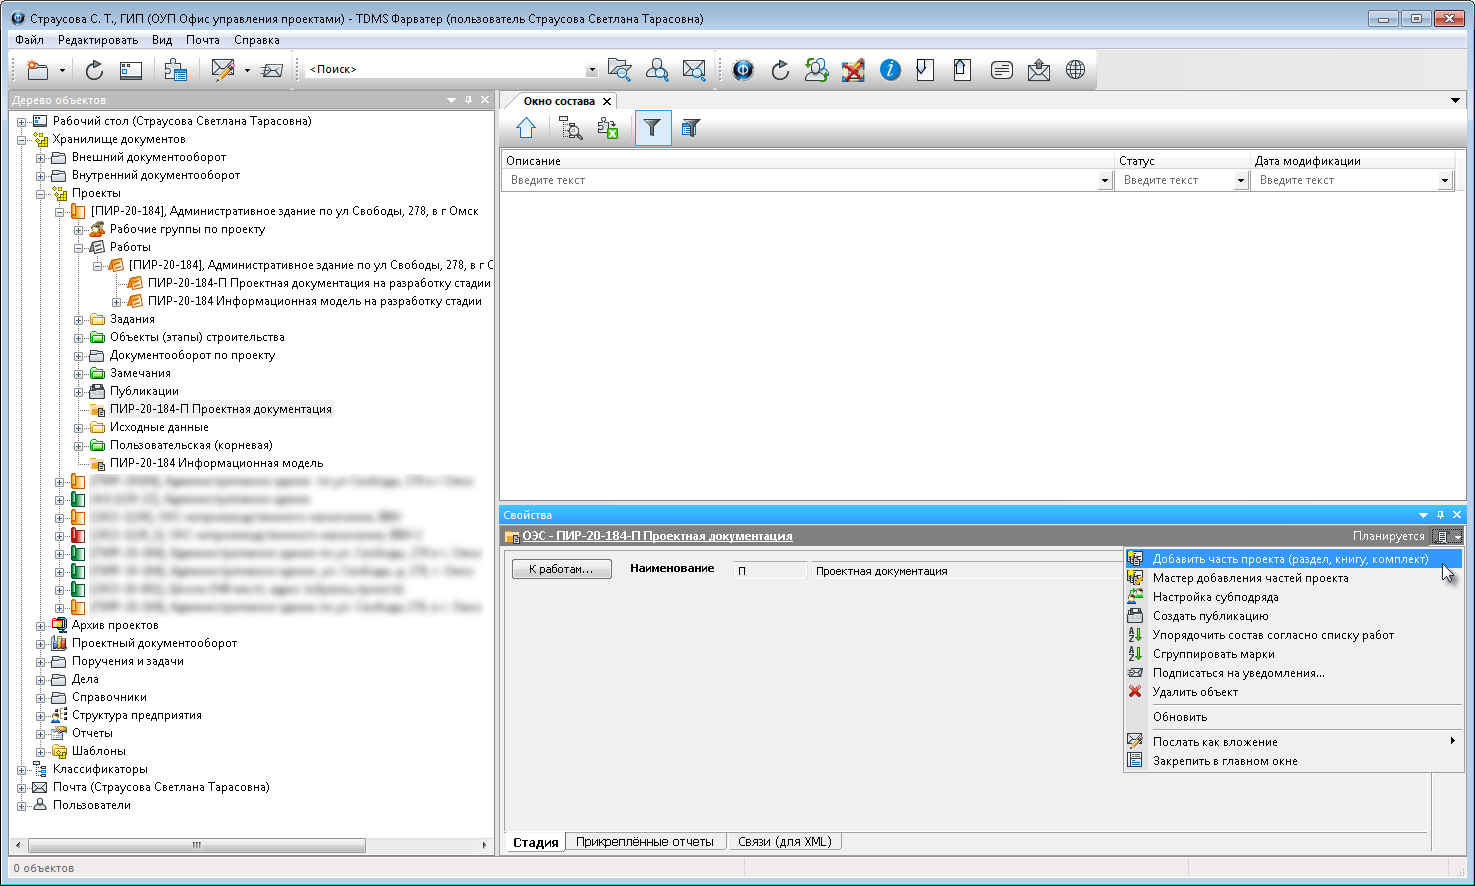This screenshot has width=1475, height=886.
Task: Choose Добавить часть проекта from context menu
Action: [x=1293, y=559]
